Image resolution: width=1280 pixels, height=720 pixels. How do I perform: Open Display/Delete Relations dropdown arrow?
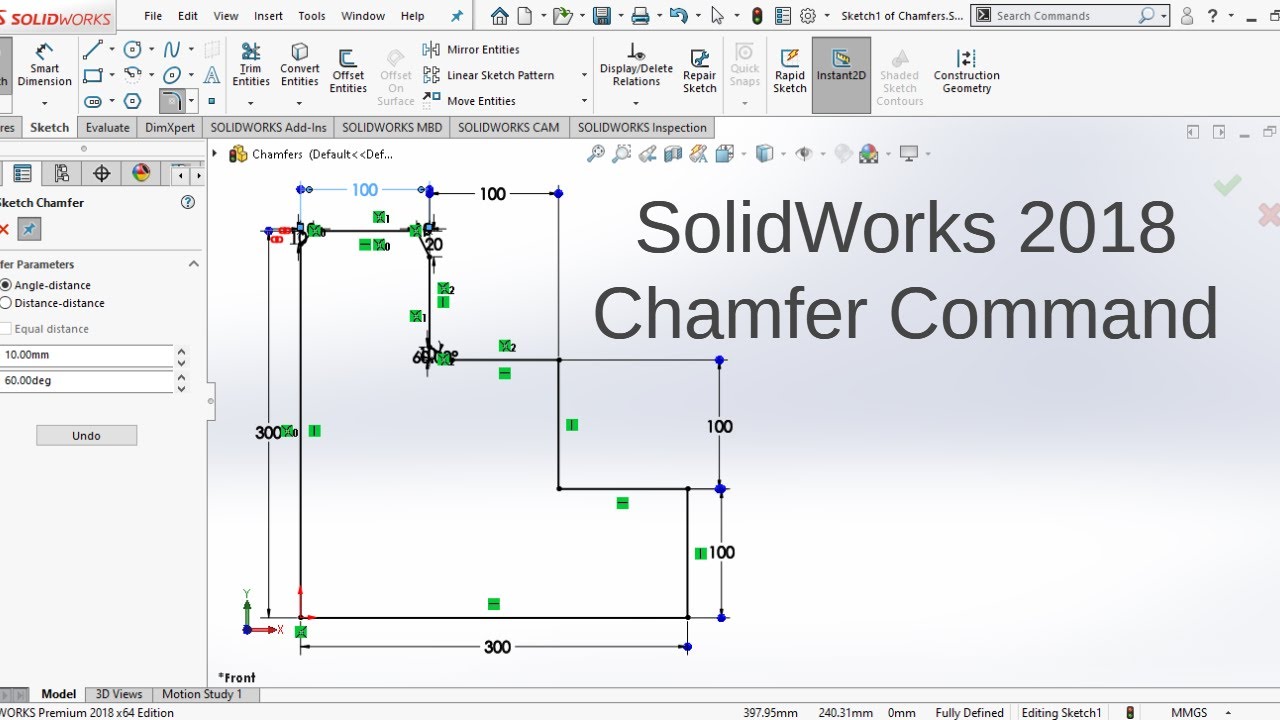pos(636,103)
